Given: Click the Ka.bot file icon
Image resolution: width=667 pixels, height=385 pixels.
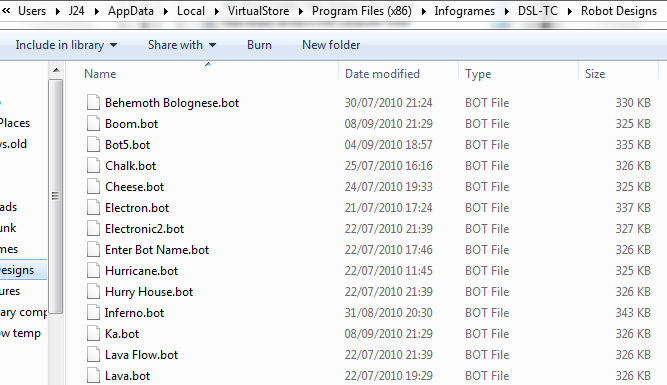Looking at the screenshot, I should click(x=93, y=334).
